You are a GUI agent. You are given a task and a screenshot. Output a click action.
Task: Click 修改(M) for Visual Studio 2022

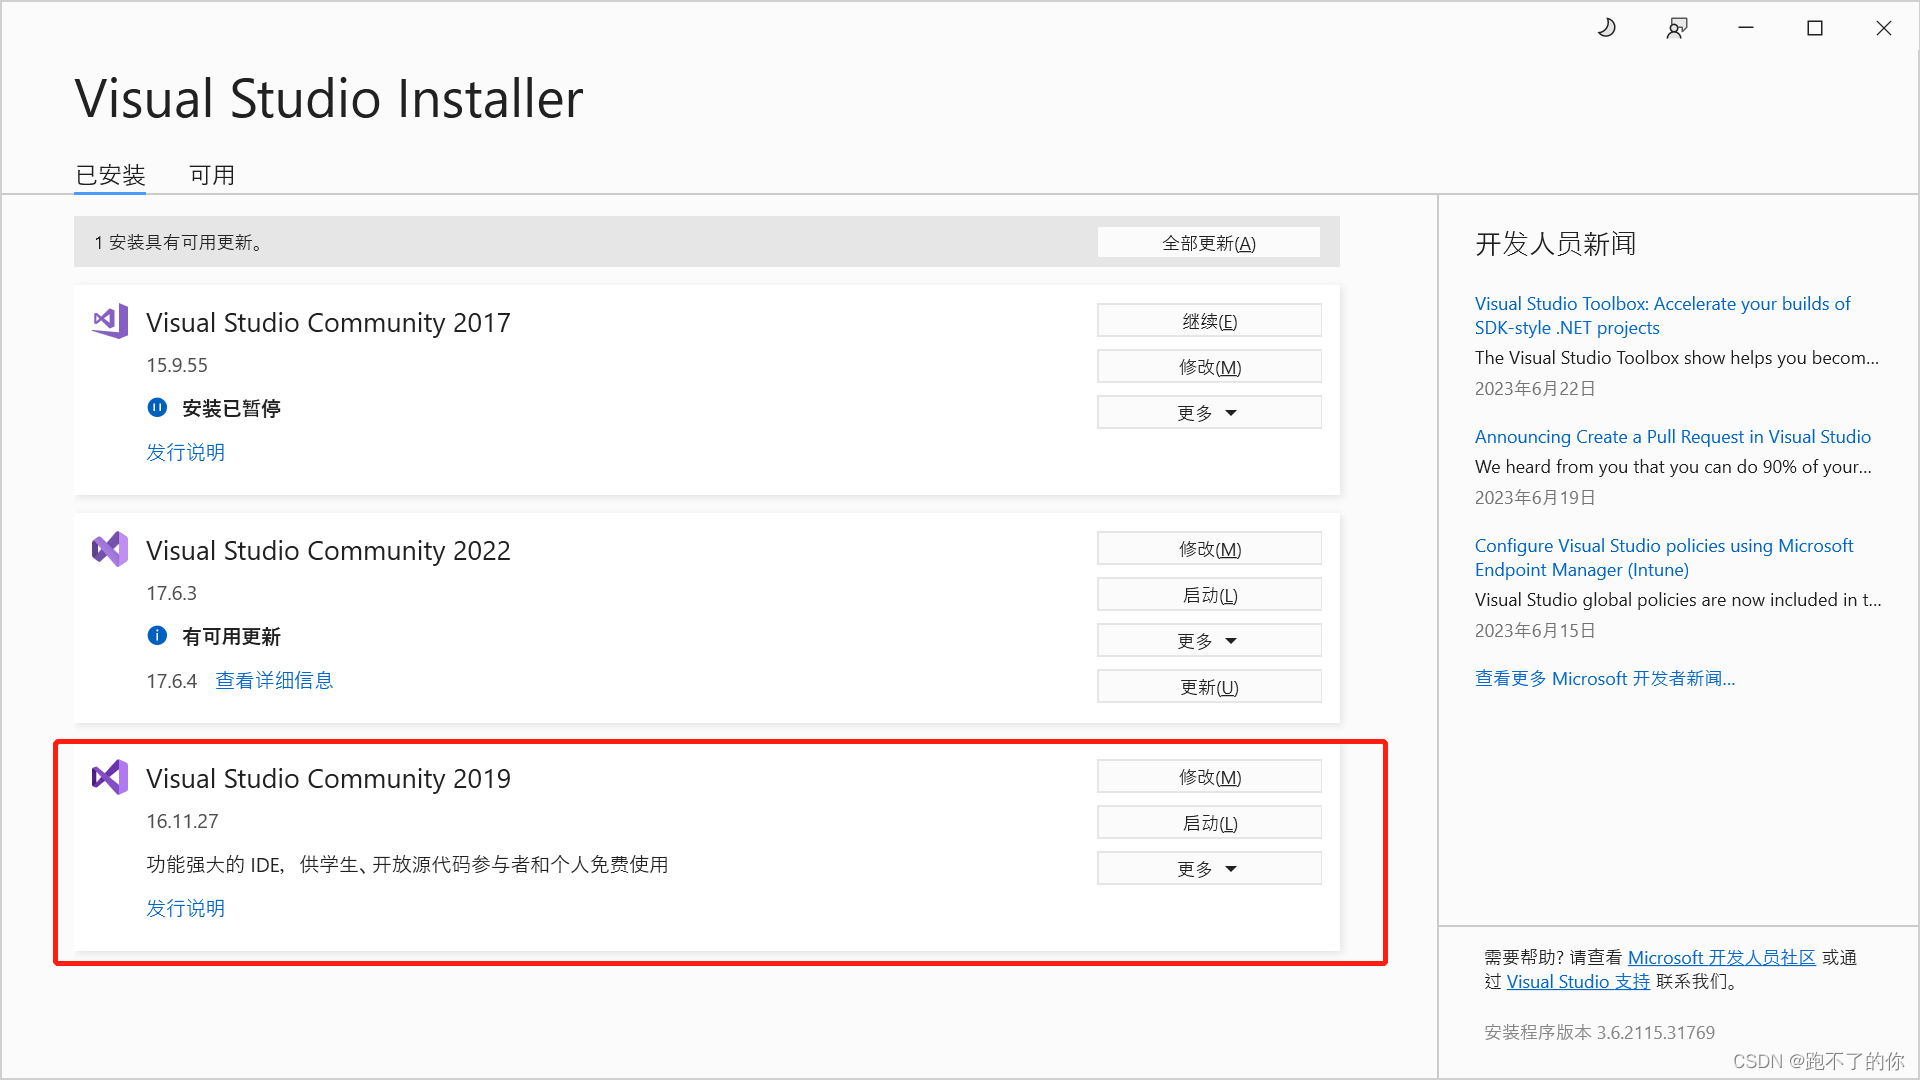click(x=1209, y=549)
